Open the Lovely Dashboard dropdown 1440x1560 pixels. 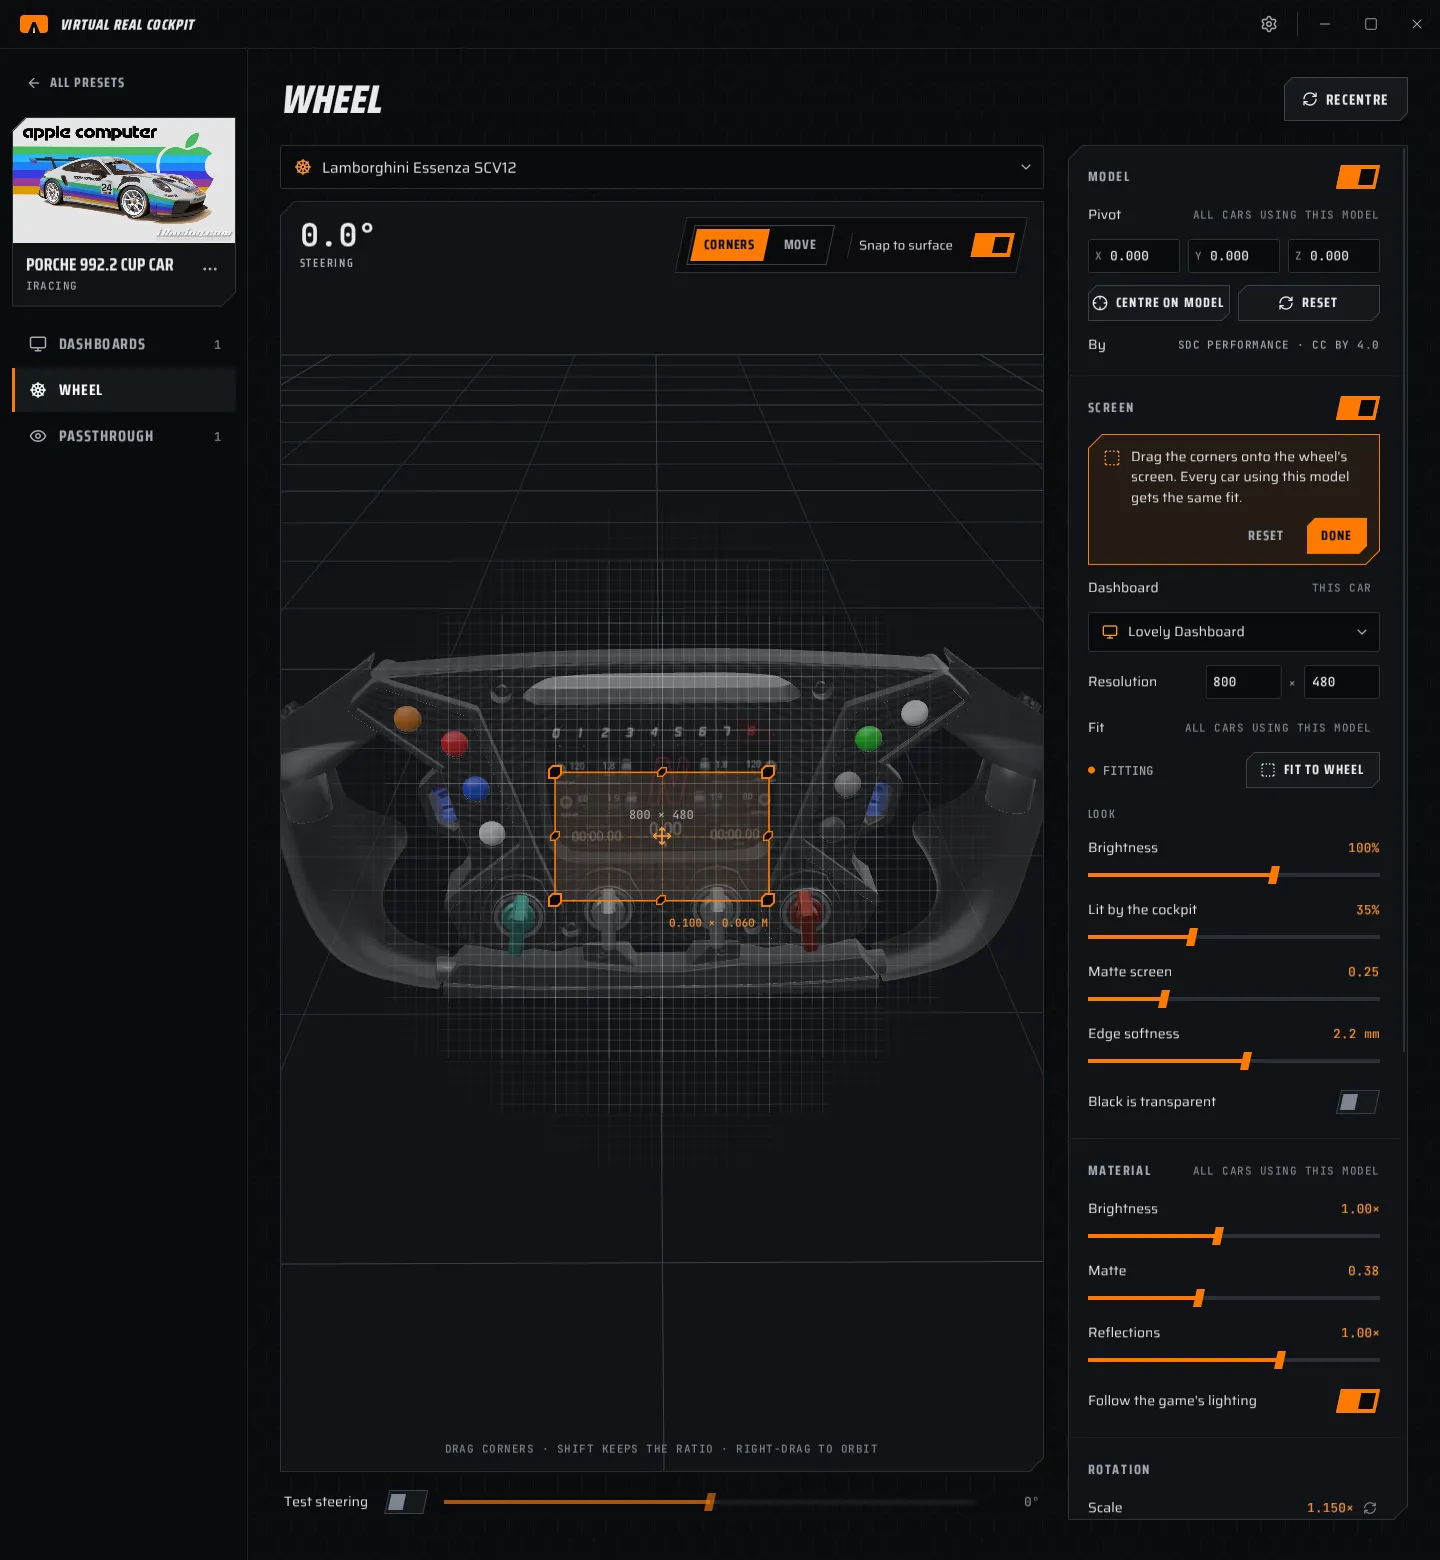(x=1234, y=632)
